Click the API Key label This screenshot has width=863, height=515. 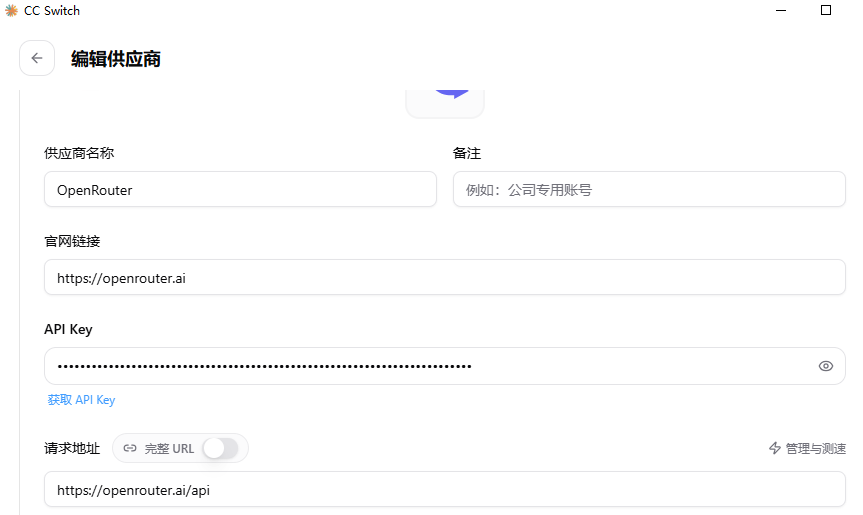point(68,329)
